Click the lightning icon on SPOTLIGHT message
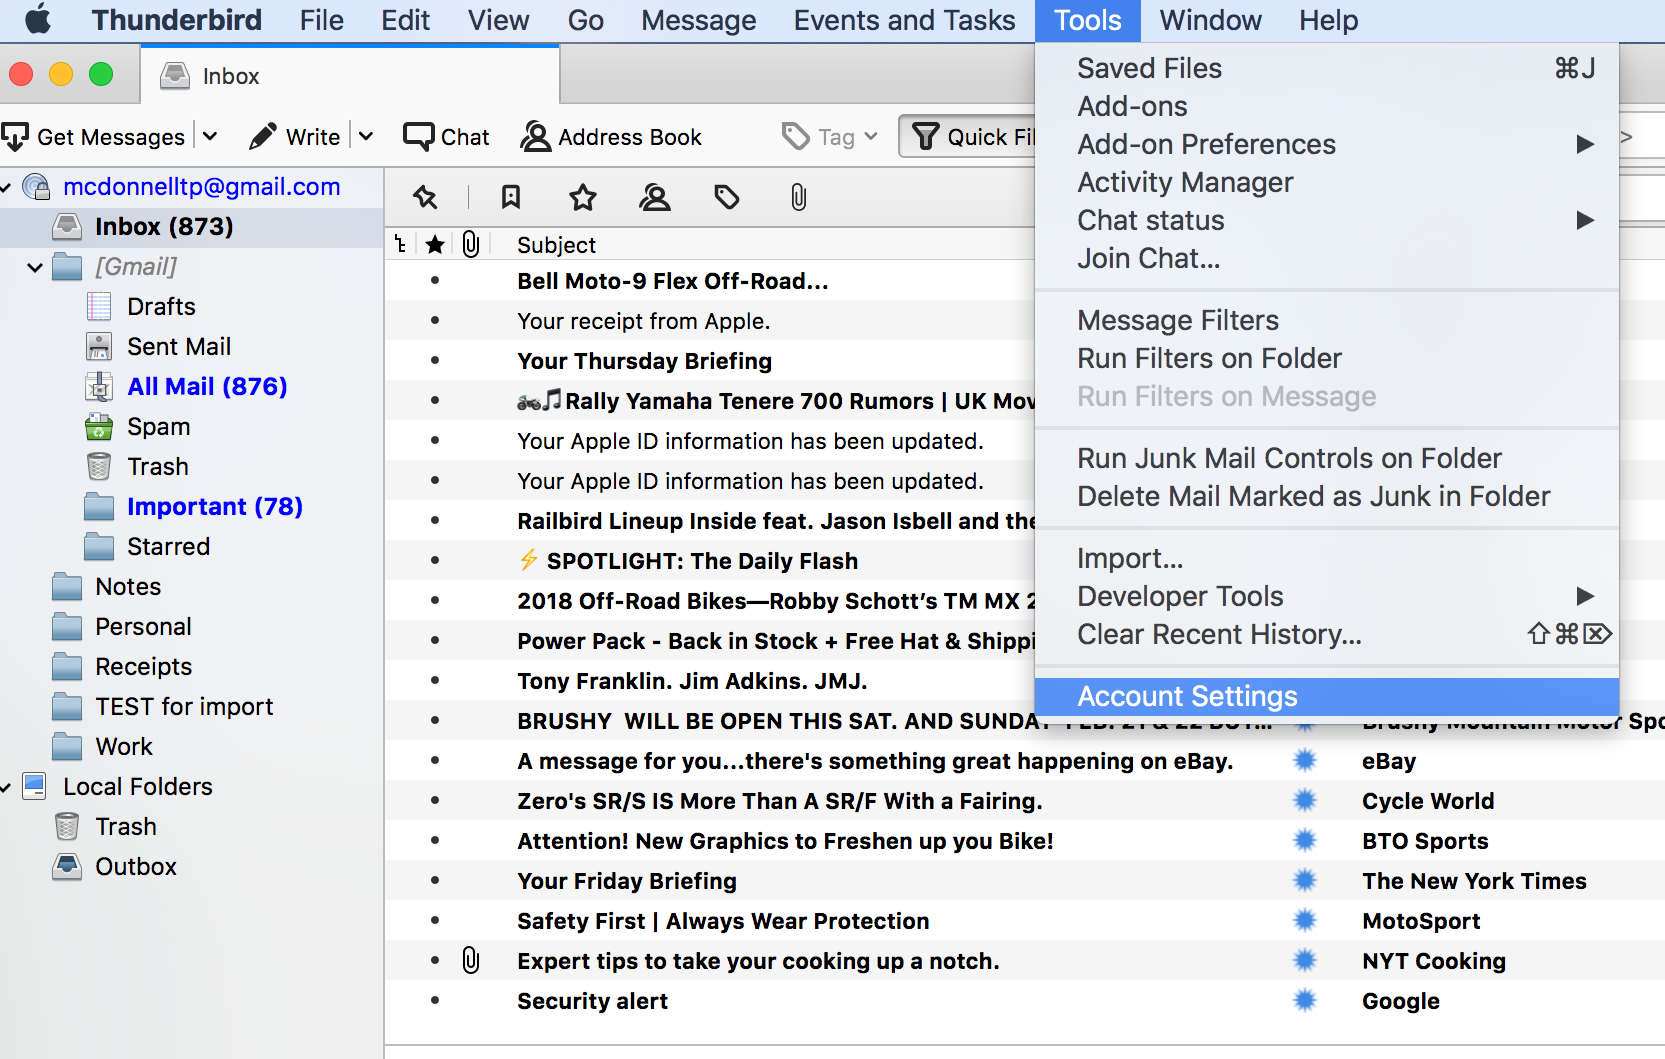1665x1059 pixels. click(529, 560)
